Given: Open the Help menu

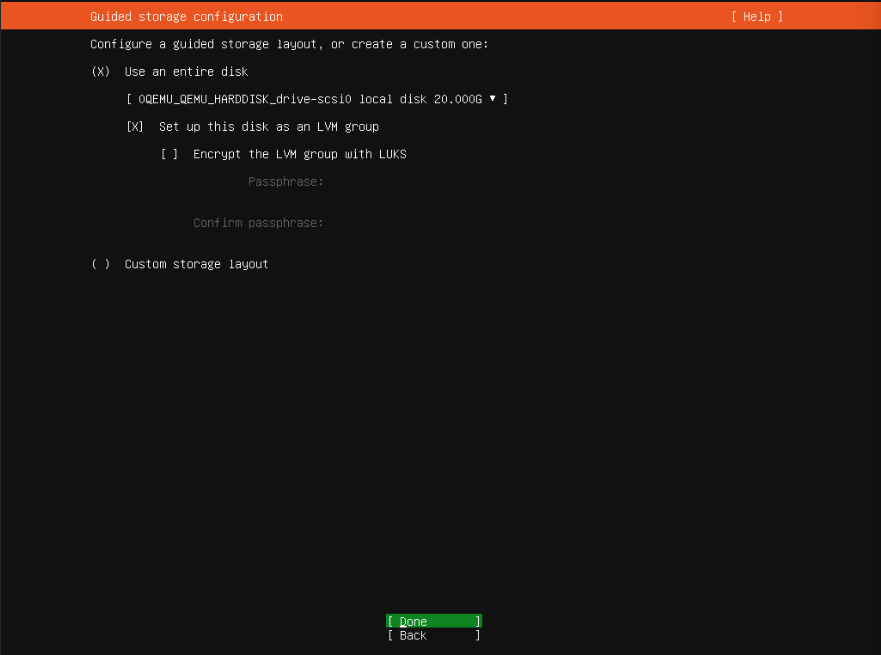Looking at the screenshot, I should (x=757, y=17).
